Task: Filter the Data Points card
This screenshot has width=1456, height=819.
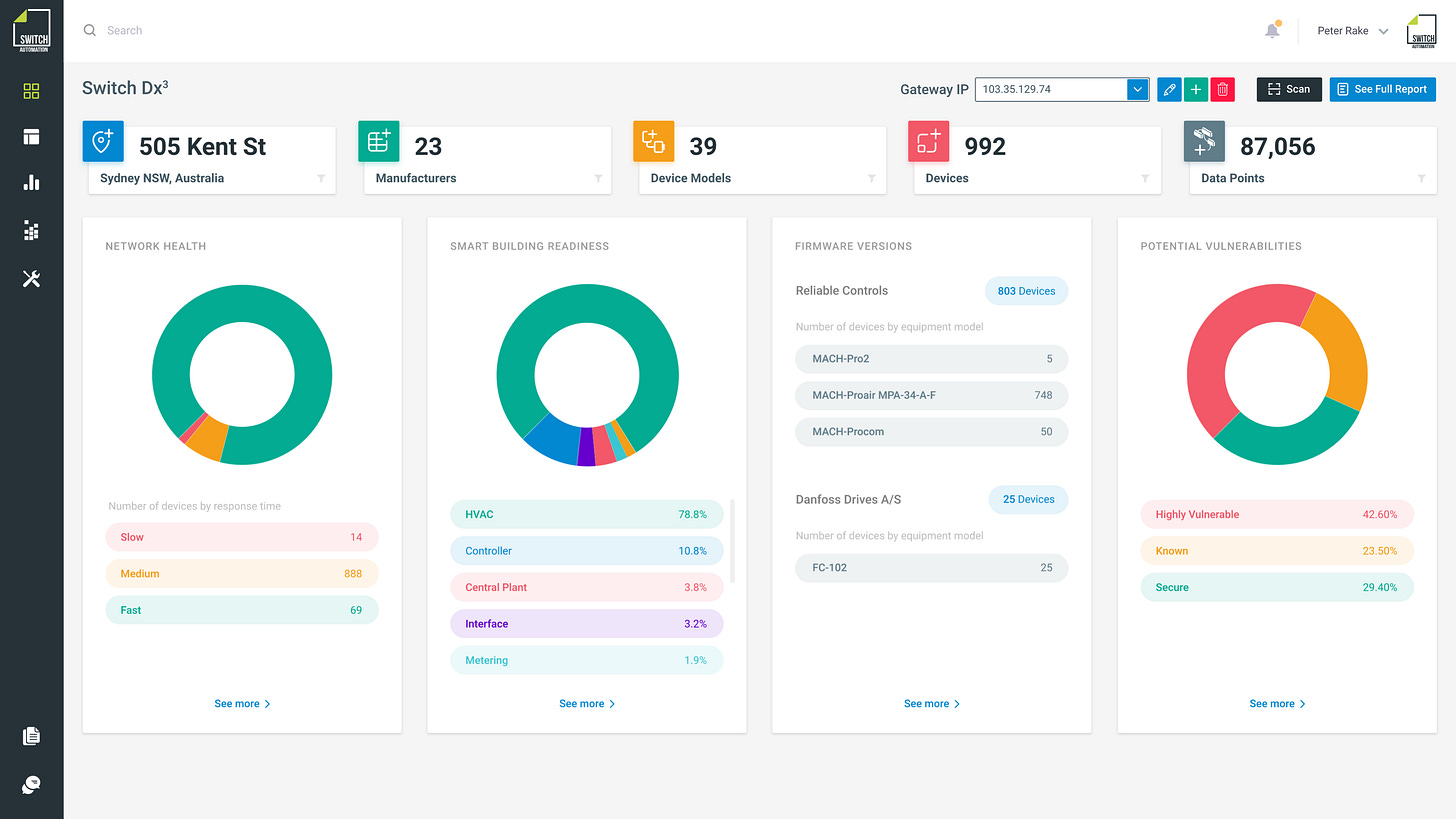Action: 1421,178
